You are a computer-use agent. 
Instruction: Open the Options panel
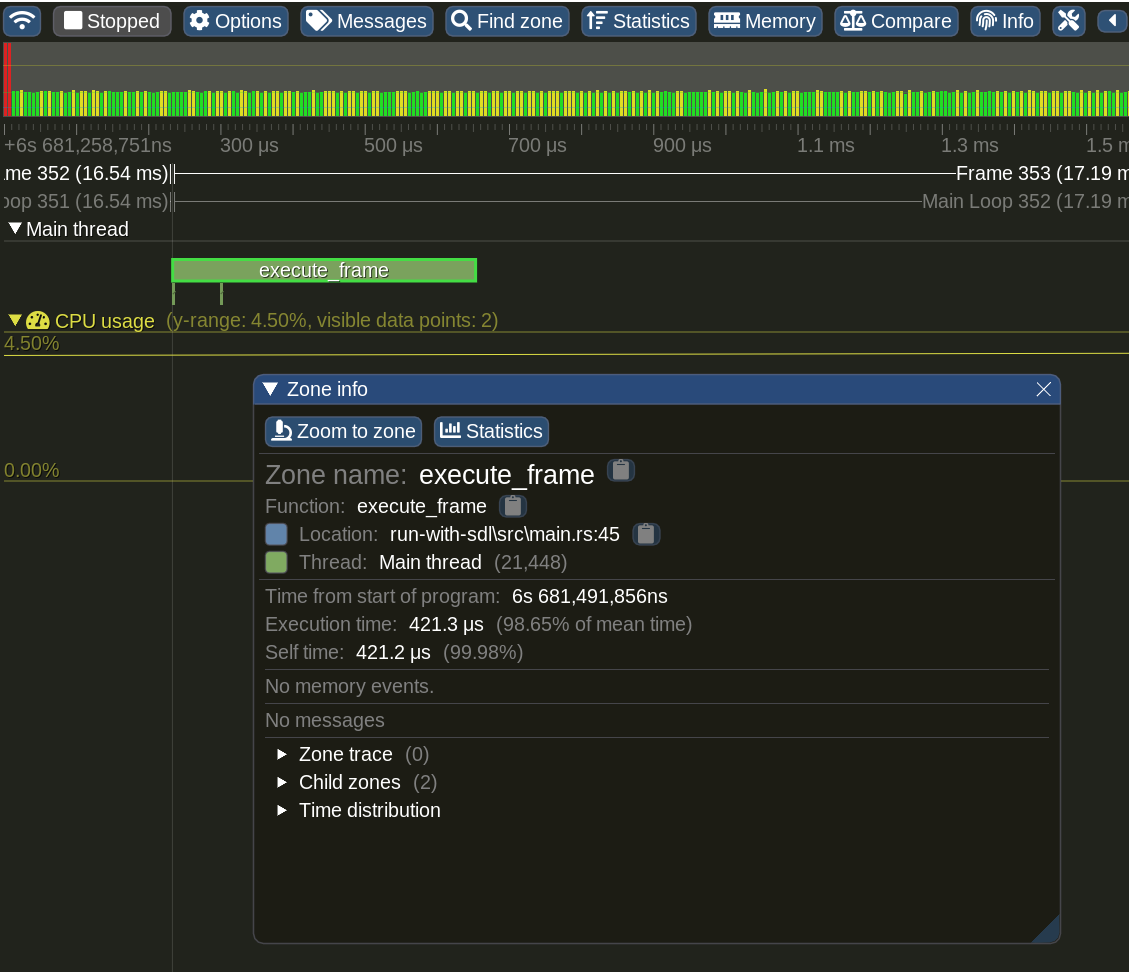(x=235, y=21)
